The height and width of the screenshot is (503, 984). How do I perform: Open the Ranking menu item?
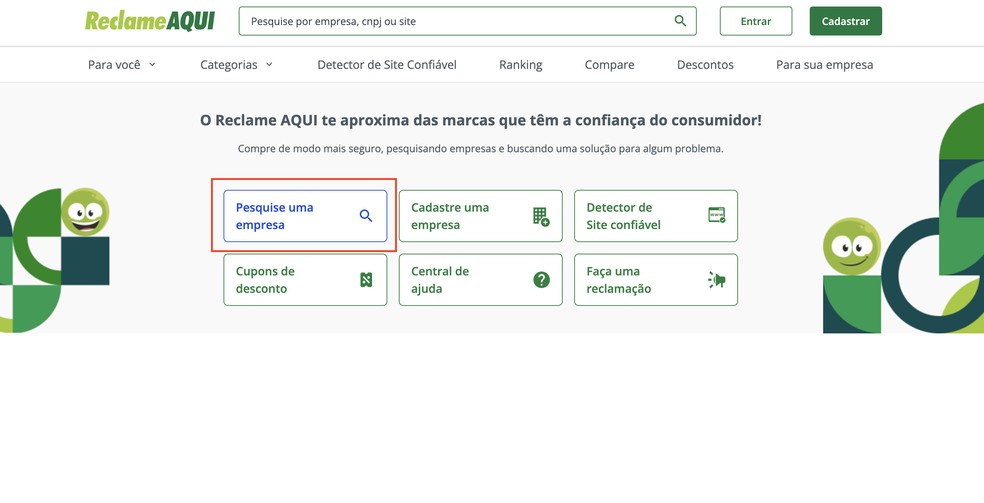point(520,65)
